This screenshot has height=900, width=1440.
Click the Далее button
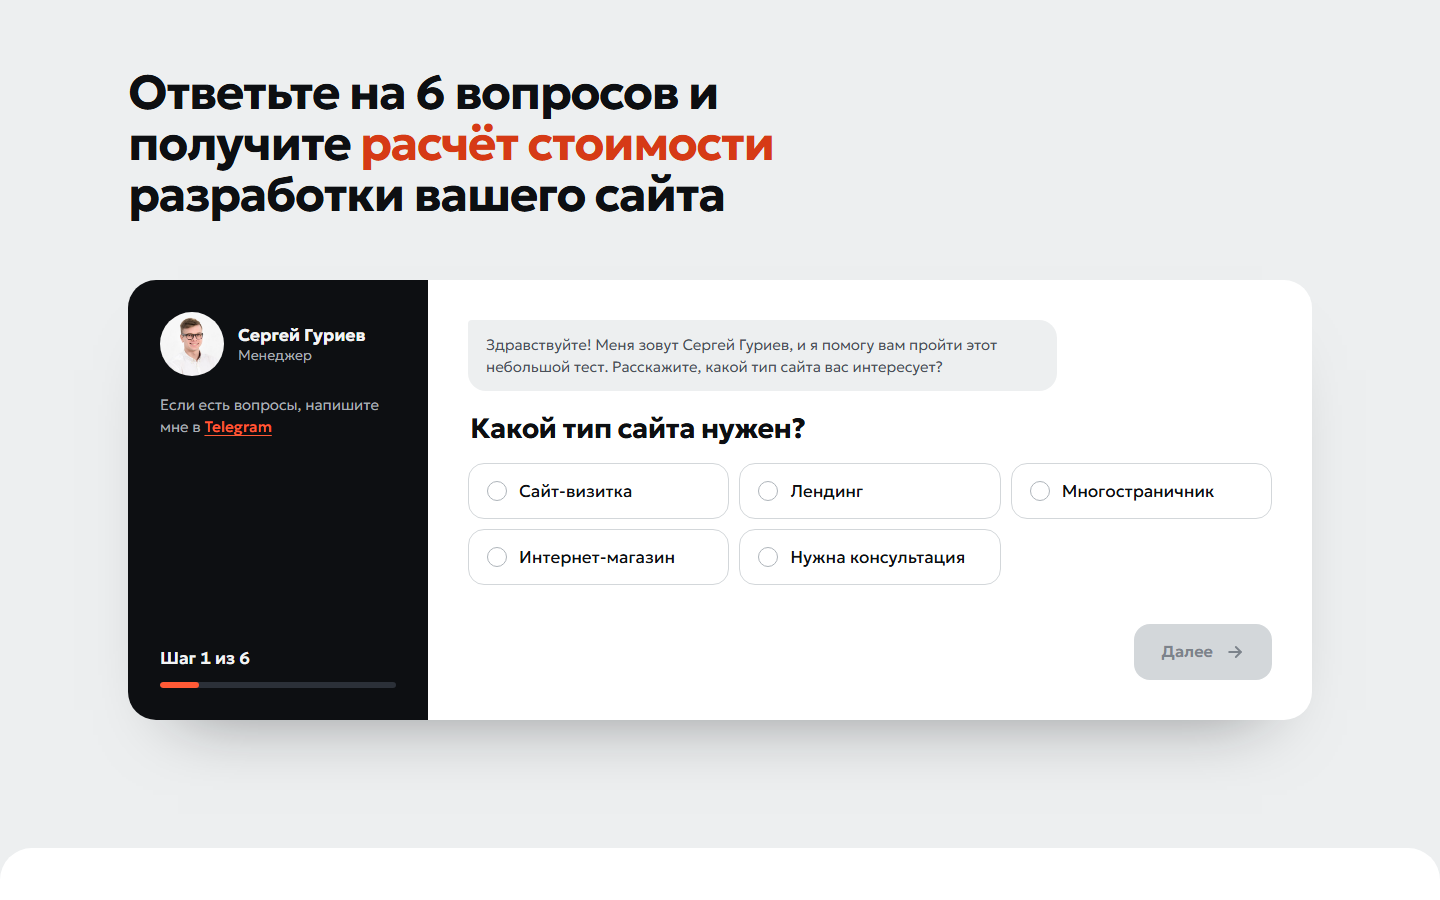1202,652
